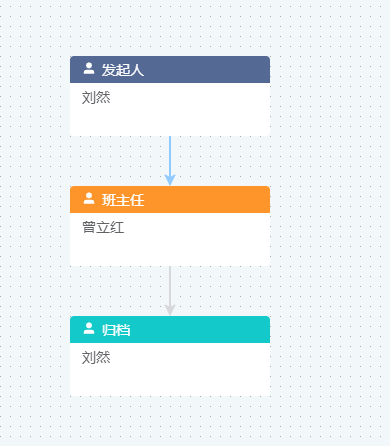Select the 发起人 node title text
This screenshot has height=446, width=390.
point(123,70)
